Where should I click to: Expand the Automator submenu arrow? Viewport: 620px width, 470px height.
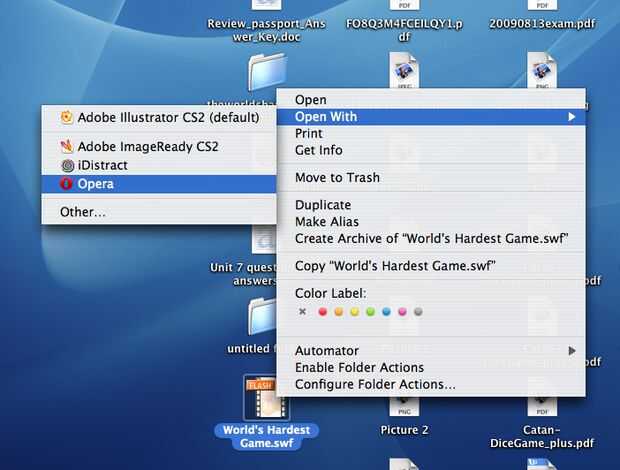click(x=571, y=351)
